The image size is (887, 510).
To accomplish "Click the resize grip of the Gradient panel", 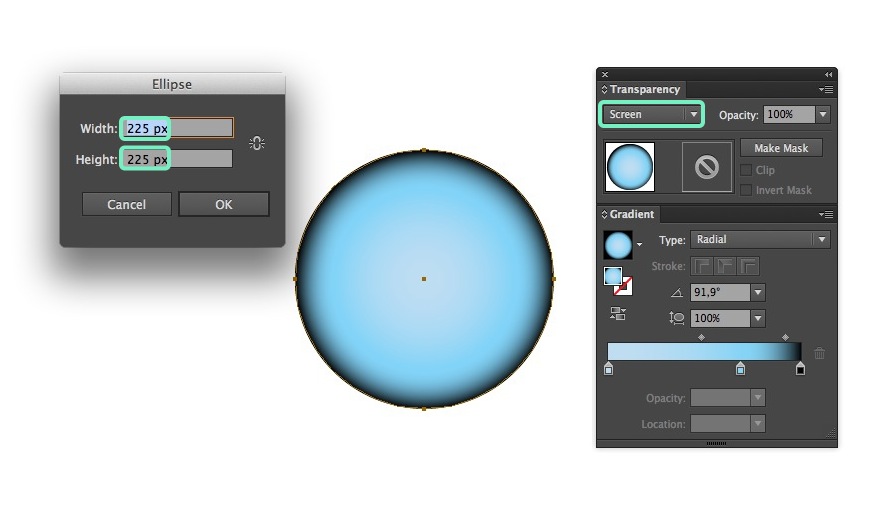I will point(830,433).
